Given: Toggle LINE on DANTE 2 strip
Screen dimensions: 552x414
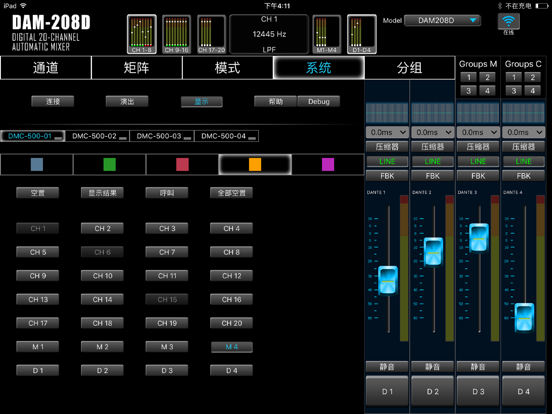Looking at the screenshot, I should pos(432,161).
